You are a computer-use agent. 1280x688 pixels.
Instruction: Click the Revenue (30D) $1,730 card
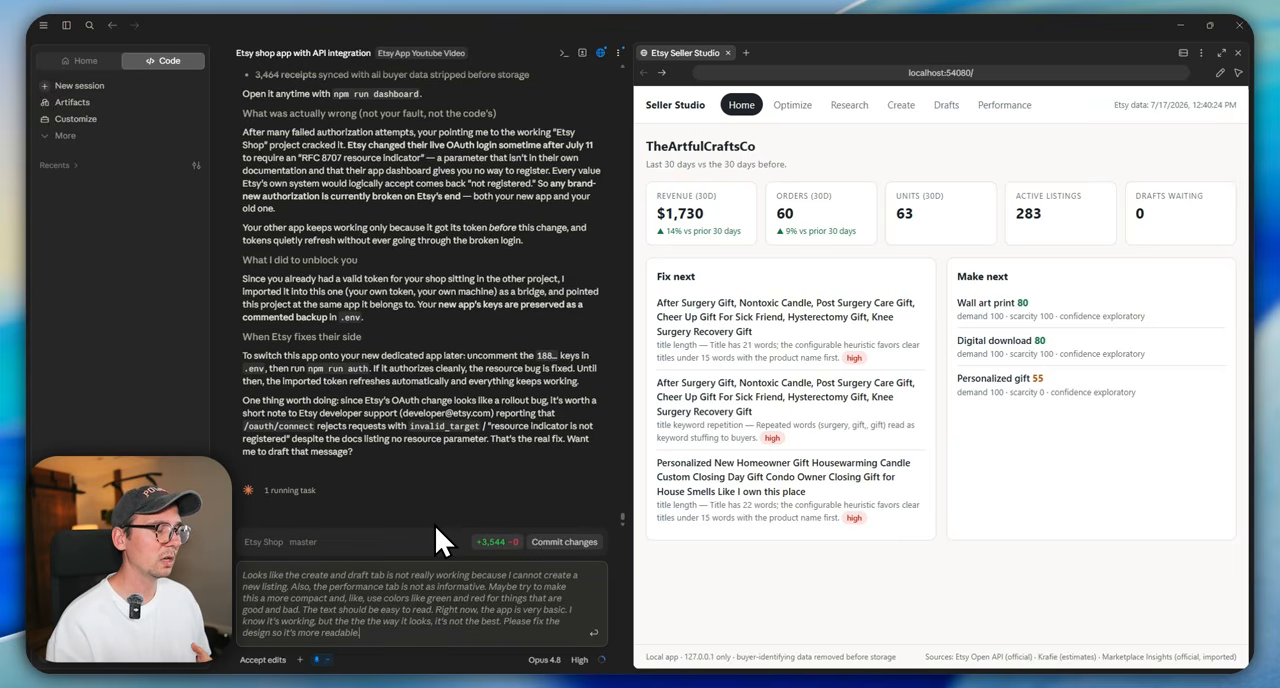click(702, 214)
